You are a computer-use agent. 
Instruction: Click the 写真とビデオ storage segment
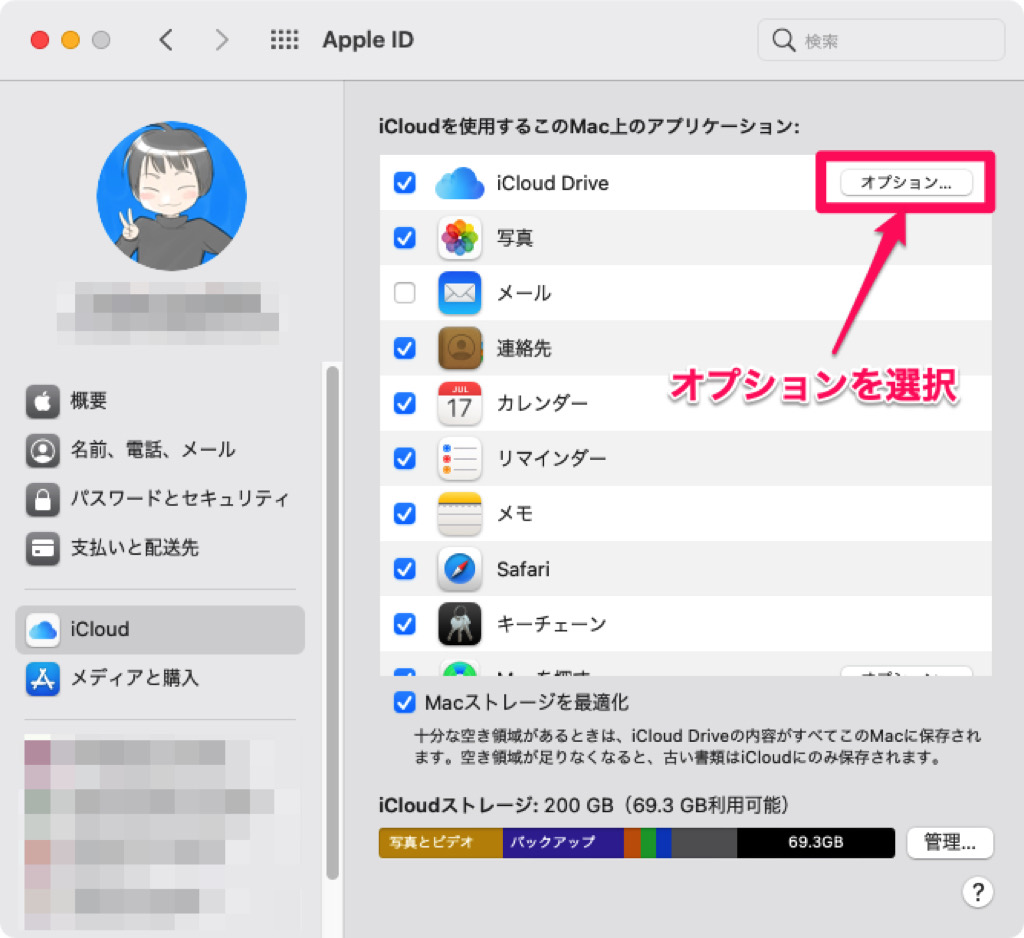pos(440,843)
